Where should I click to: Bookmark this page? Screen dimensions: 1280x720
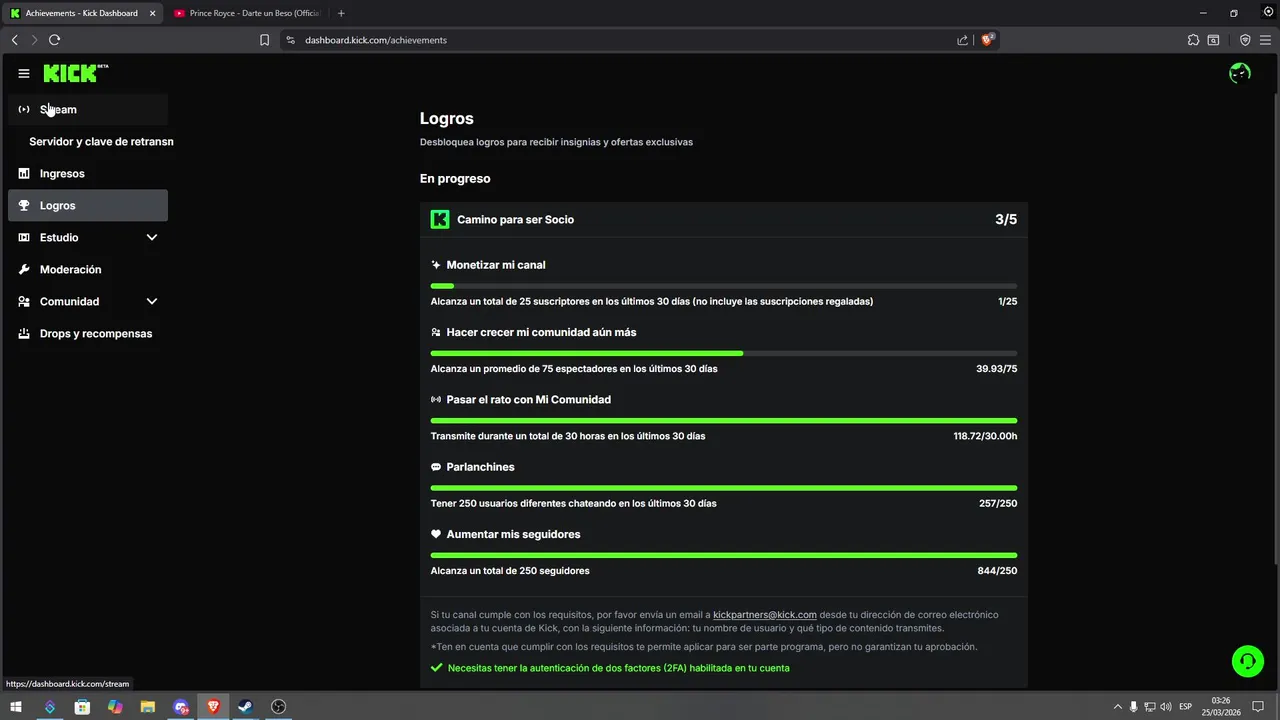click(x=264, y=40)
